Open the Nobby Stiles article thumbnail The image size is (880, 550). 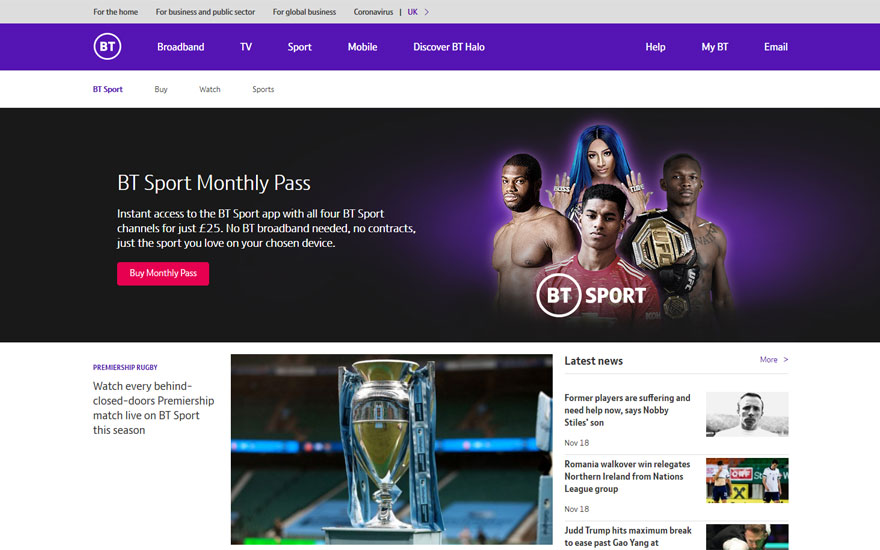(747, 414)
